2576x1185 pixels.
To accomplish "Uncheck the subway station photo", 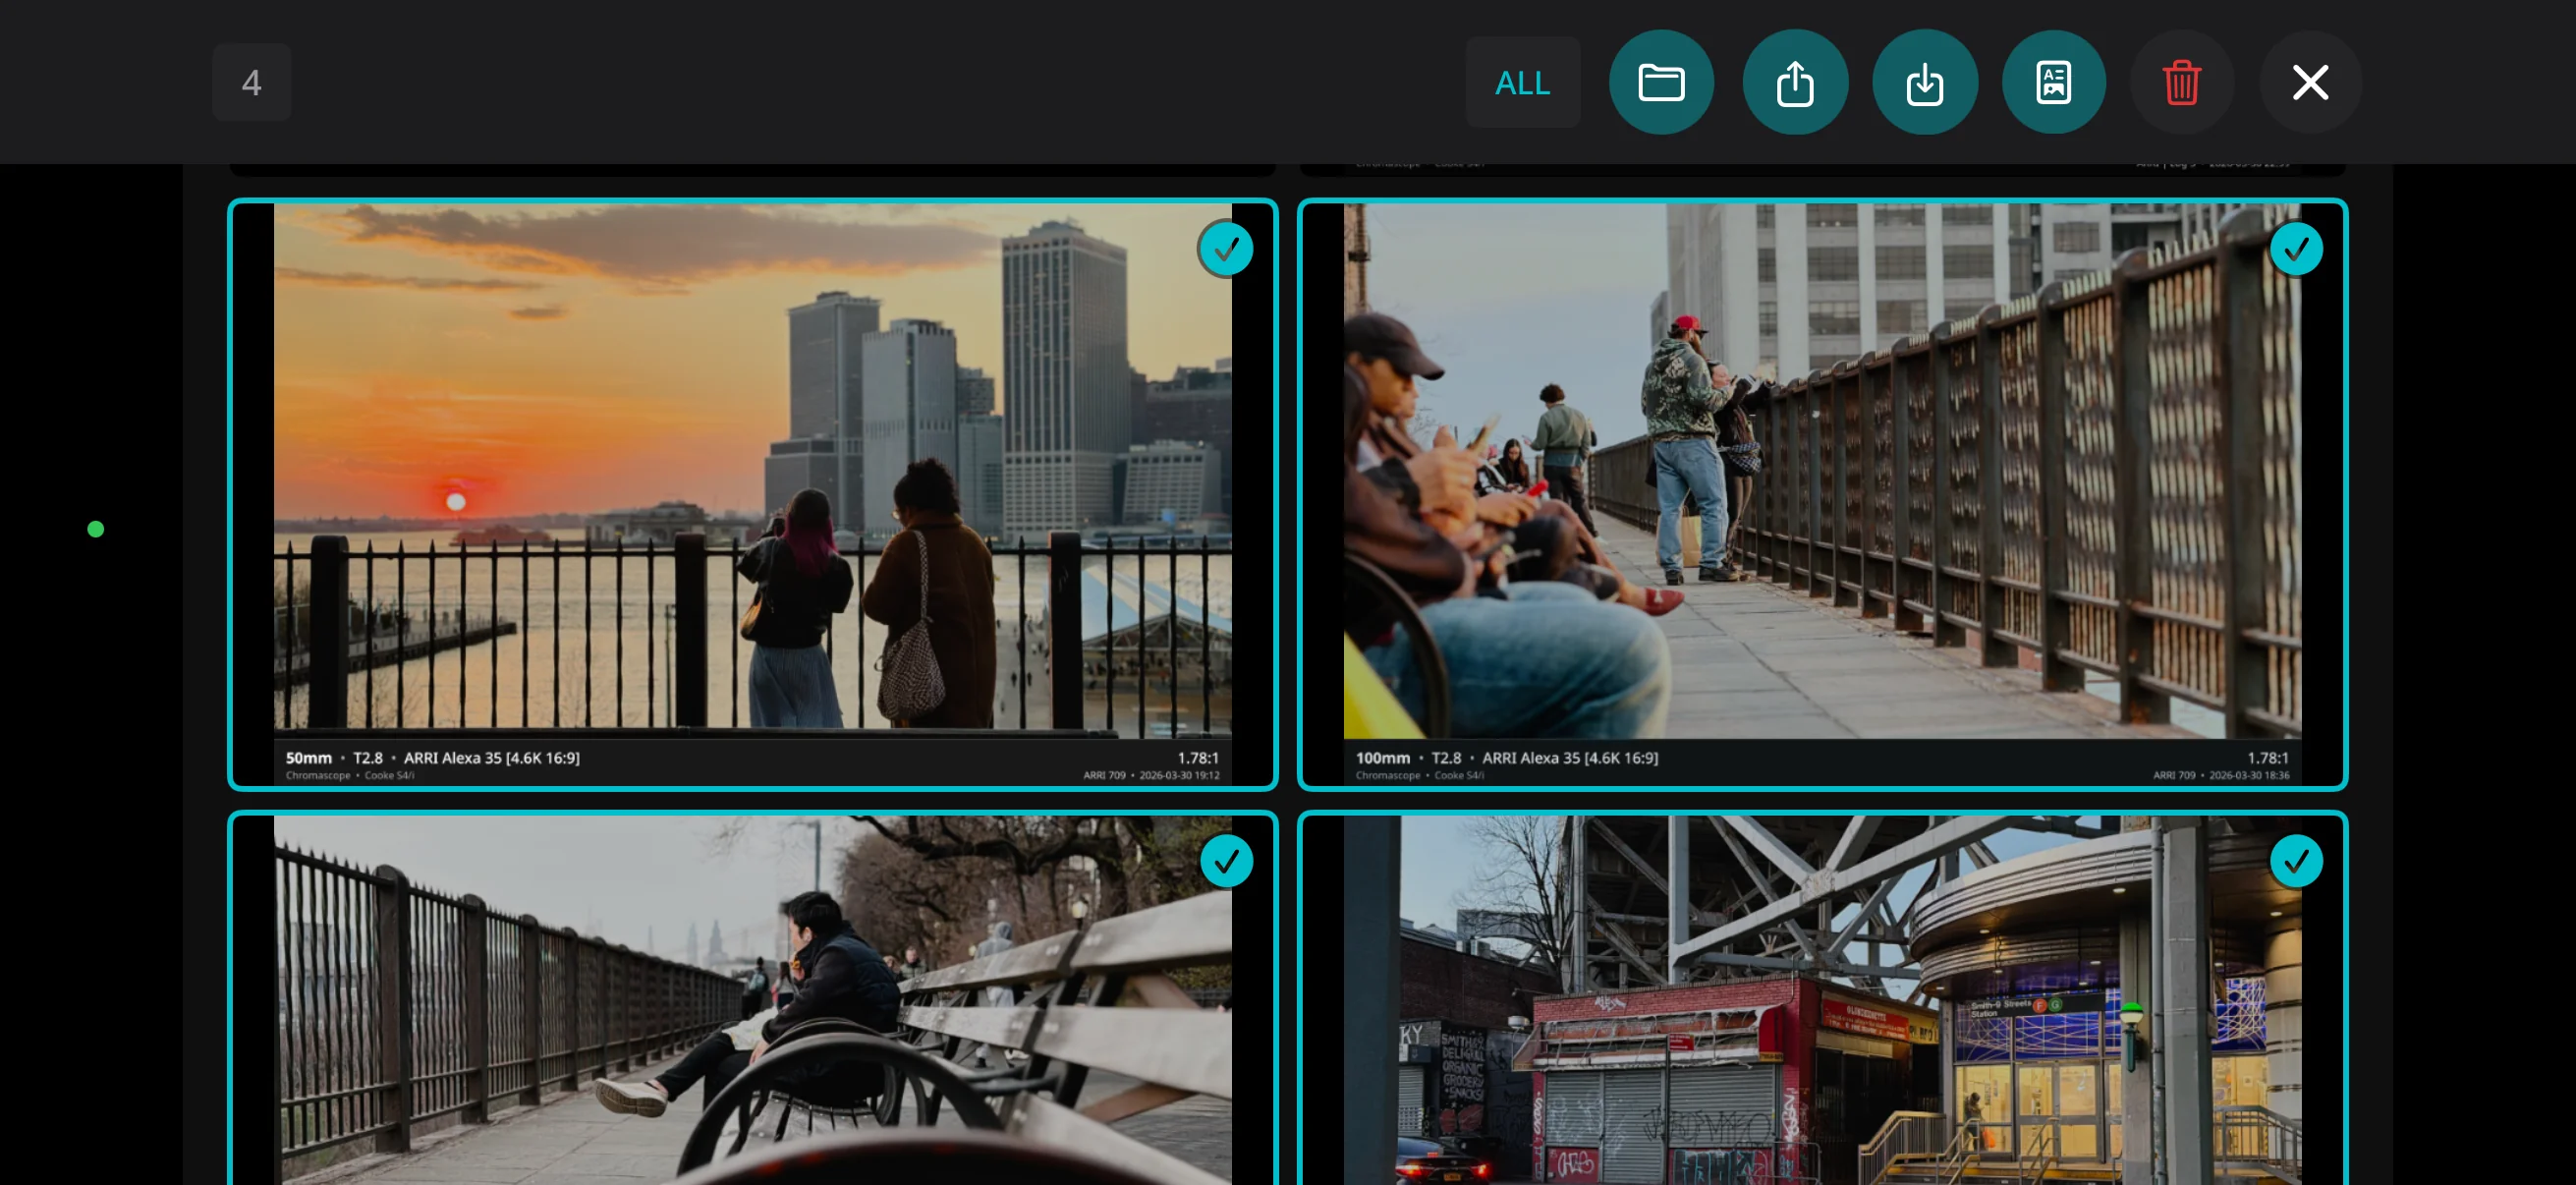I will coord(2296,860).
